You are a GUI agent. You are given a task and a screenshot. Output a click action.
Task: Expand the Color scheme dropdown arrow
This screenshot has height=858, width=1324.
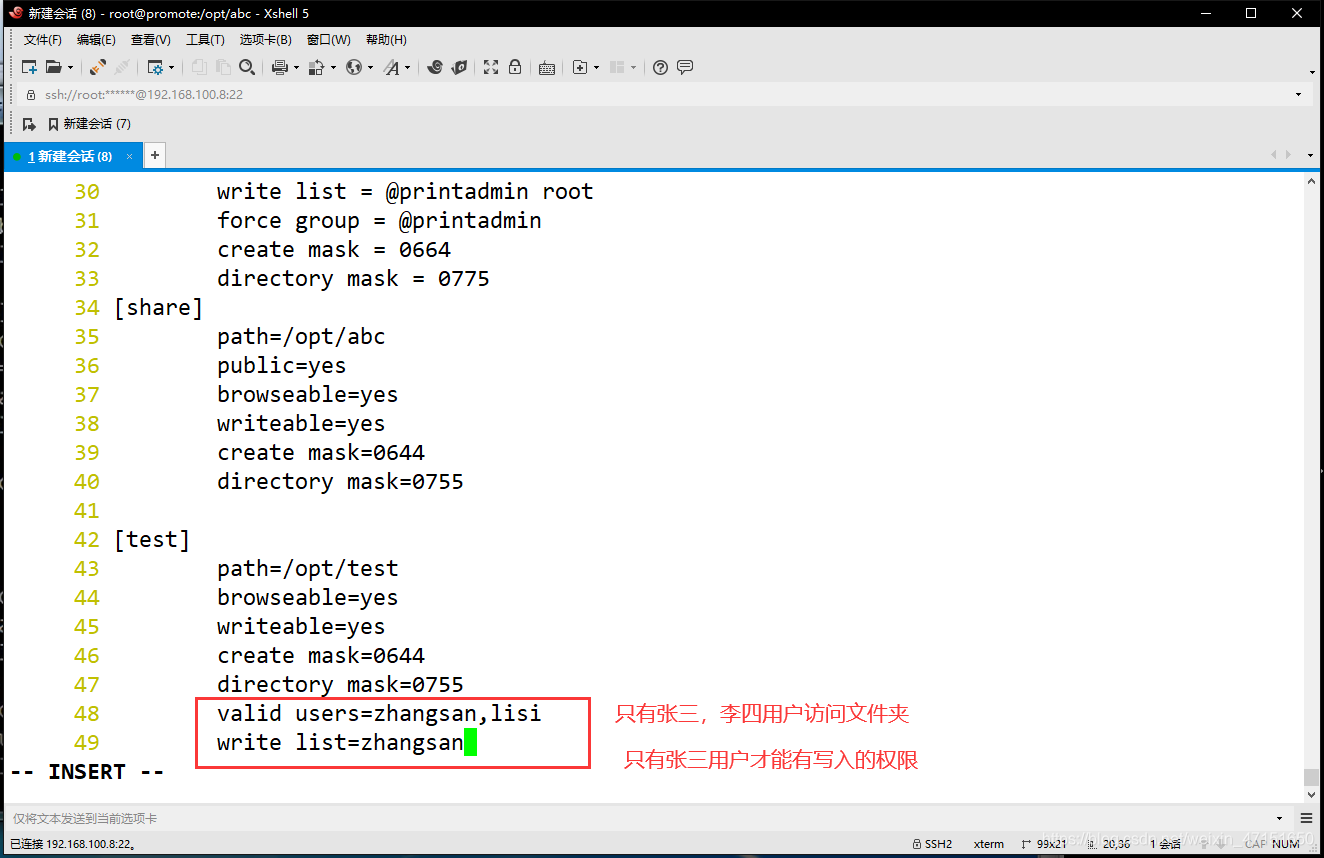tap(333, 68)
